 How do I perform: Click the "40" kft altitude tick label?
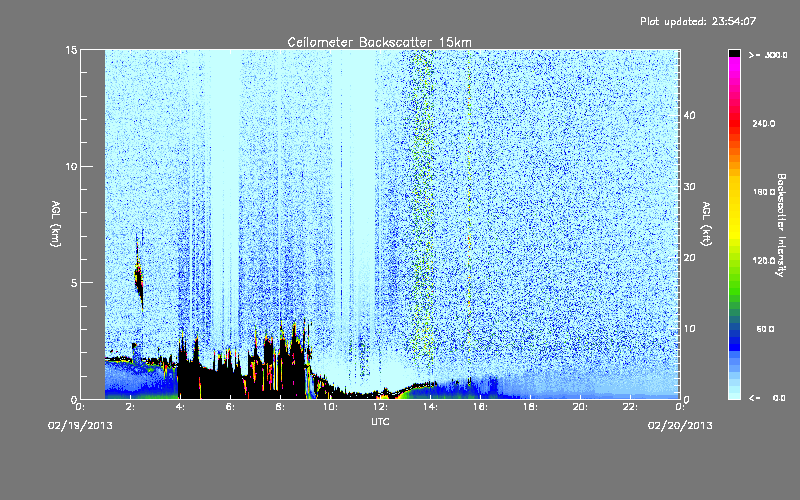(689, 115)
